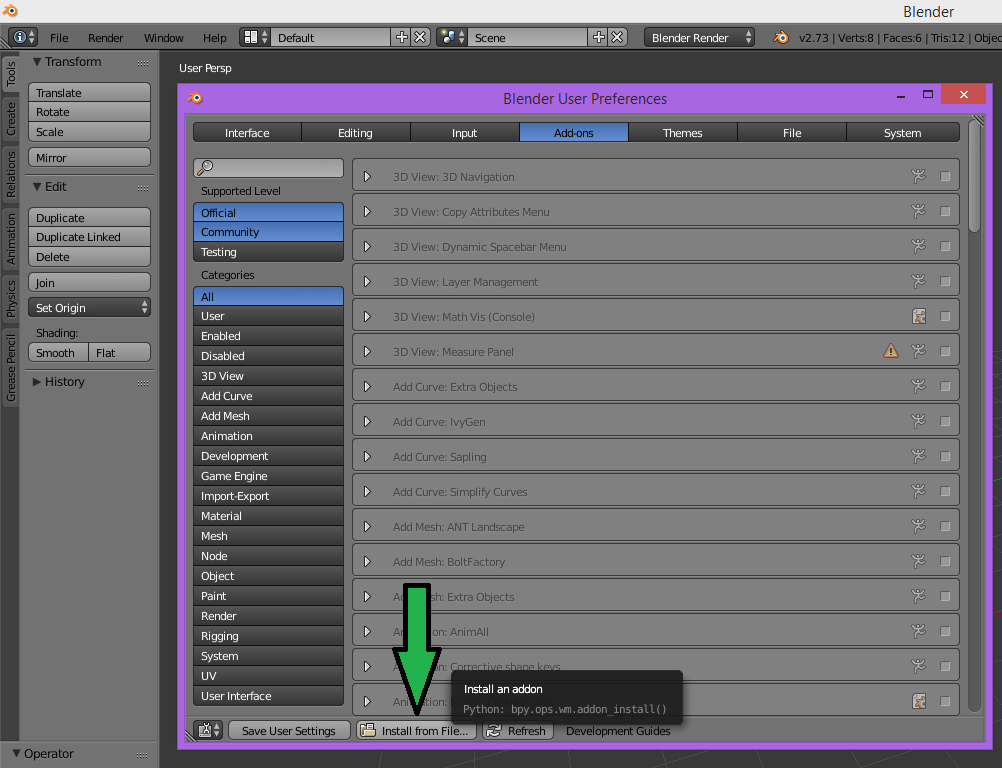Click the add-on search input field
Viewport: 1002px width, 768px height.
click(268, 168)
